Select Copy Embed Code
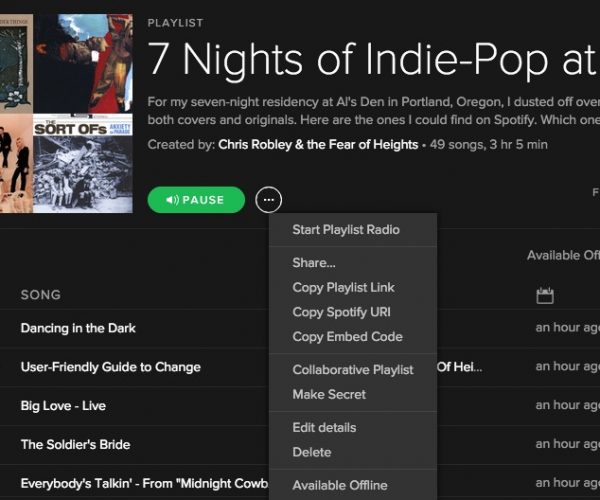 [347, 337]
